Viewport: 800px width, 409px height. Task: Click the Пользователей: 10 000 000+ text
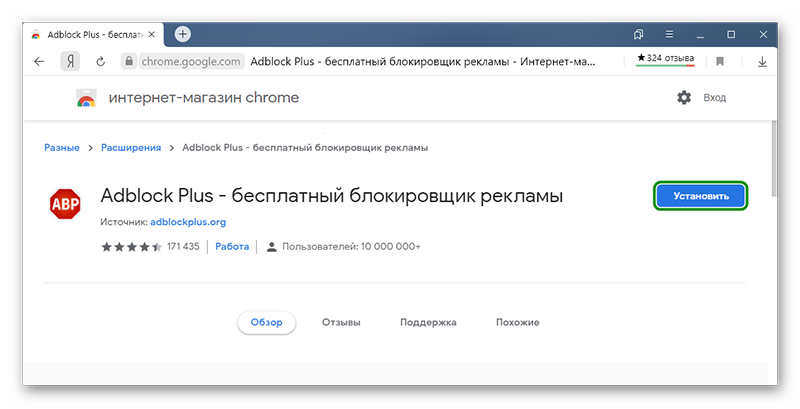click(351, 247)
